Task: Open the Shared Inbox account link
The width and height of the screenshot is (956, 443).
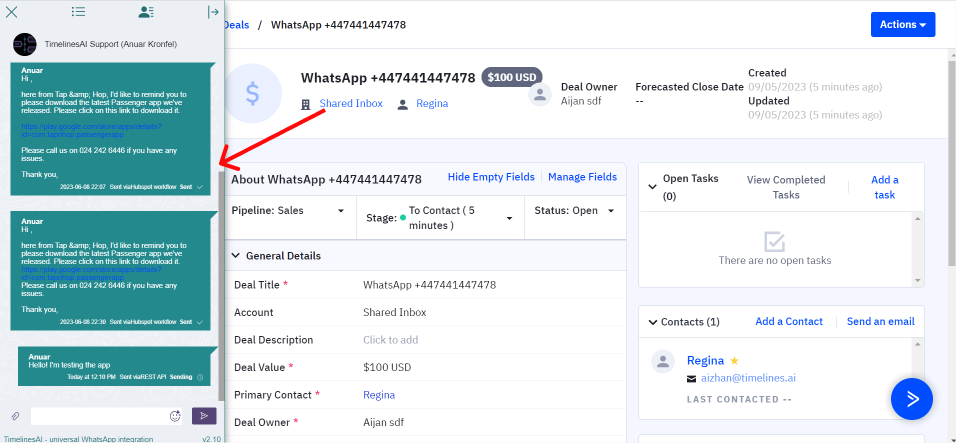Action: pyautogui.click(x=351, y=104)
